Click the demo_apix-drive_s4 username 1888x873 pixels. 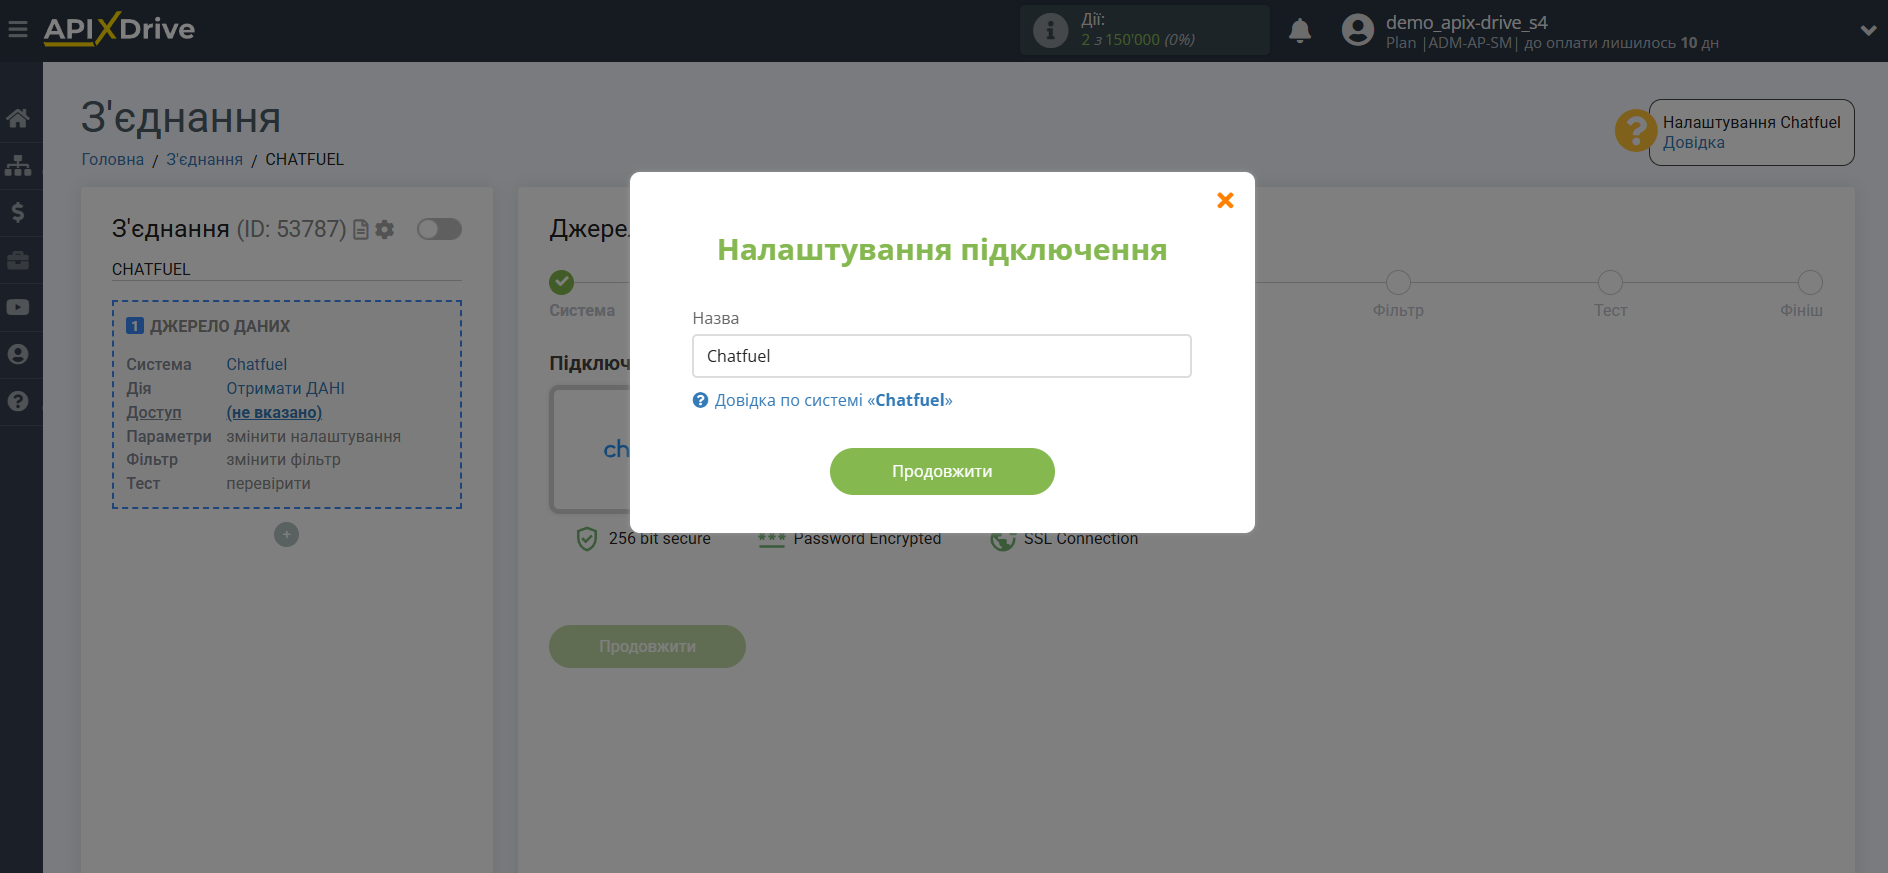point(1466,22)
